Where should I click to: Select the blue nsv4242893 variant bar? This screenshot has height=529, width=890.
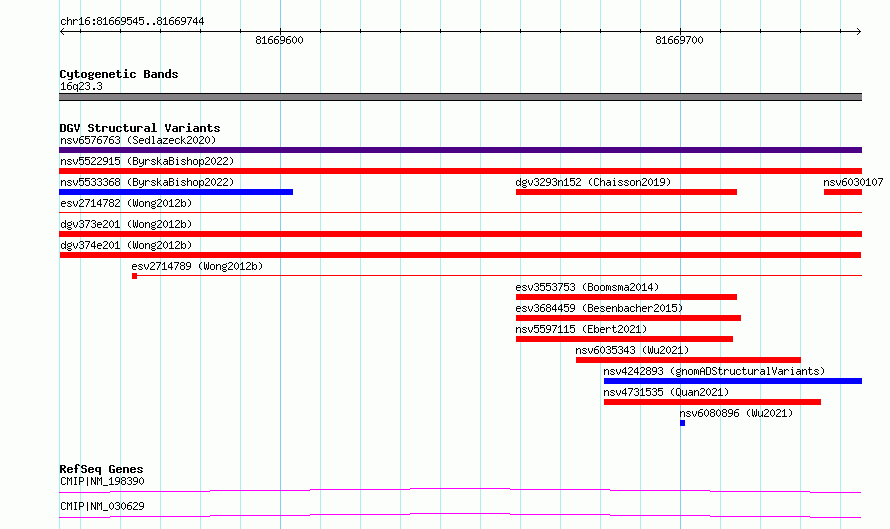point(733,381)
